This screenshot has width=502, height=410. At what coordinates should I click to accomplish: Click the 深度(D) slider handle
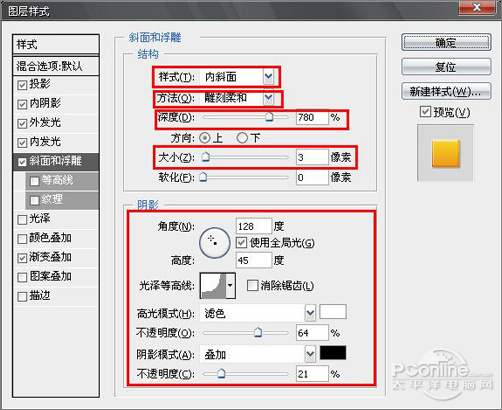pos(269,116)
